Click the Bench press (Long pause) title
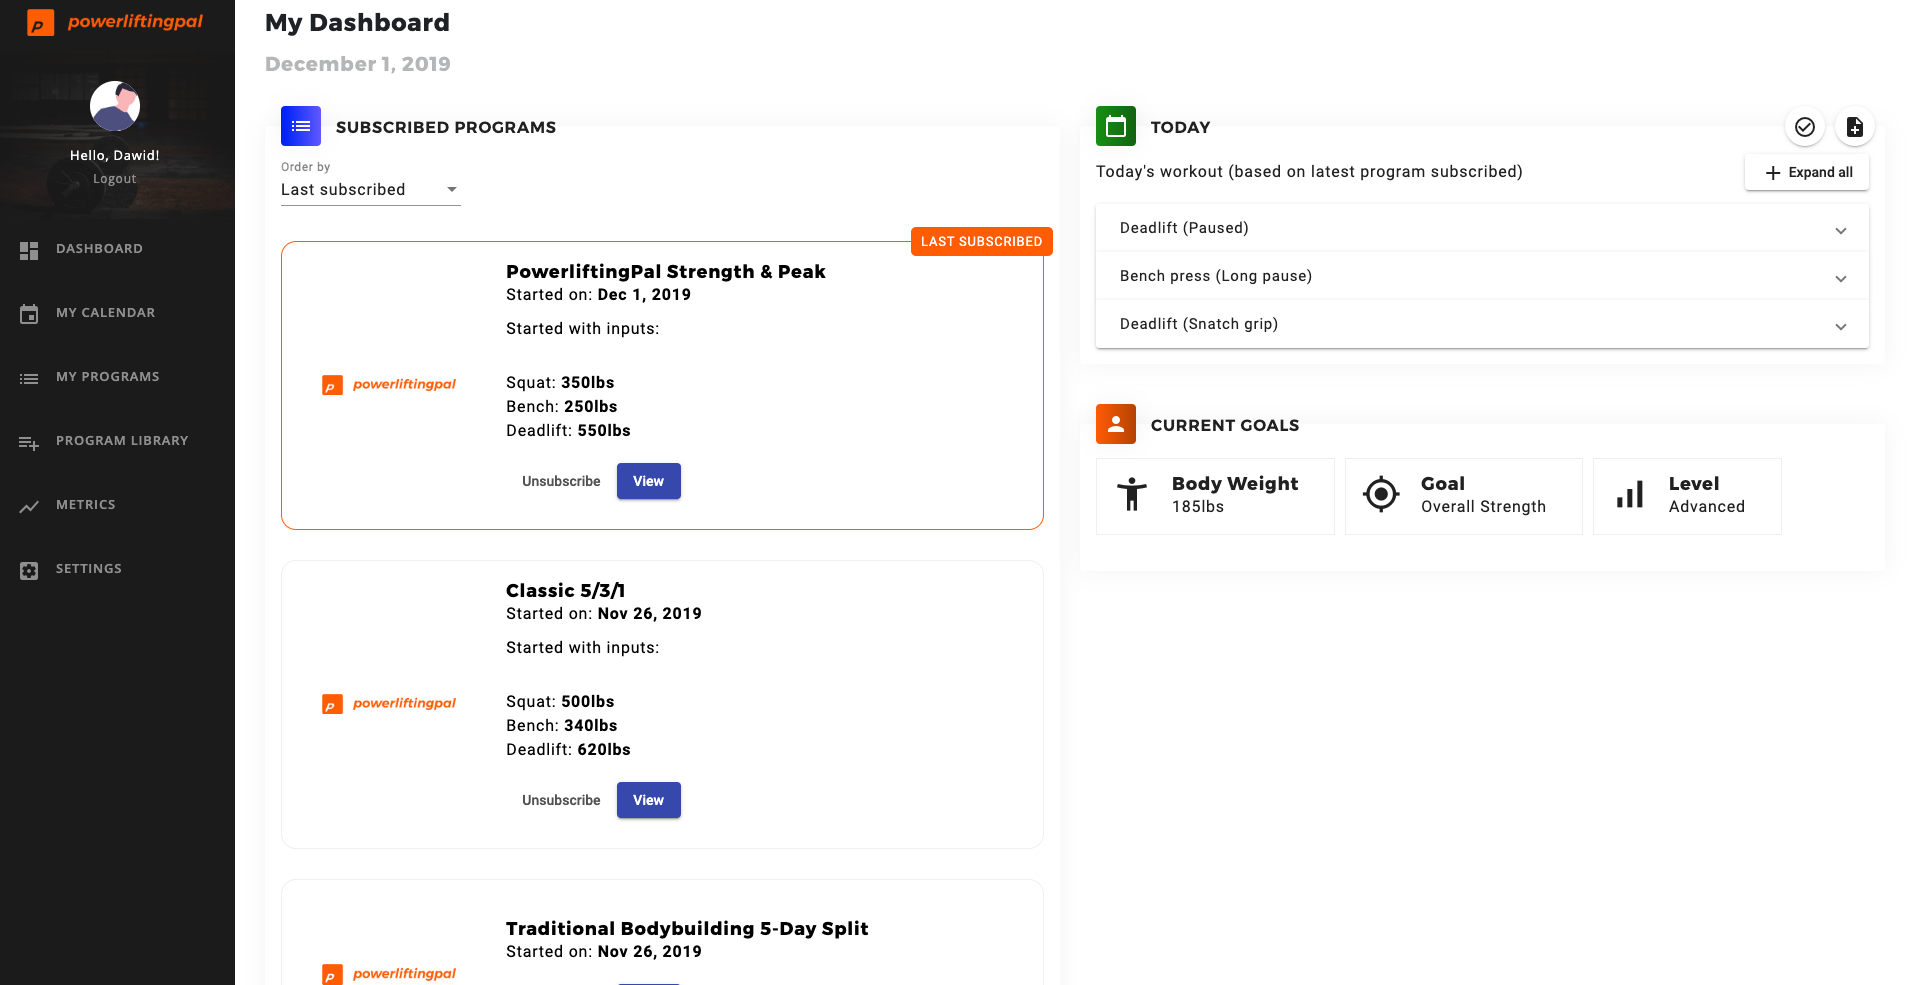Screen dimensions: 1907x985 coord(1216,276)
